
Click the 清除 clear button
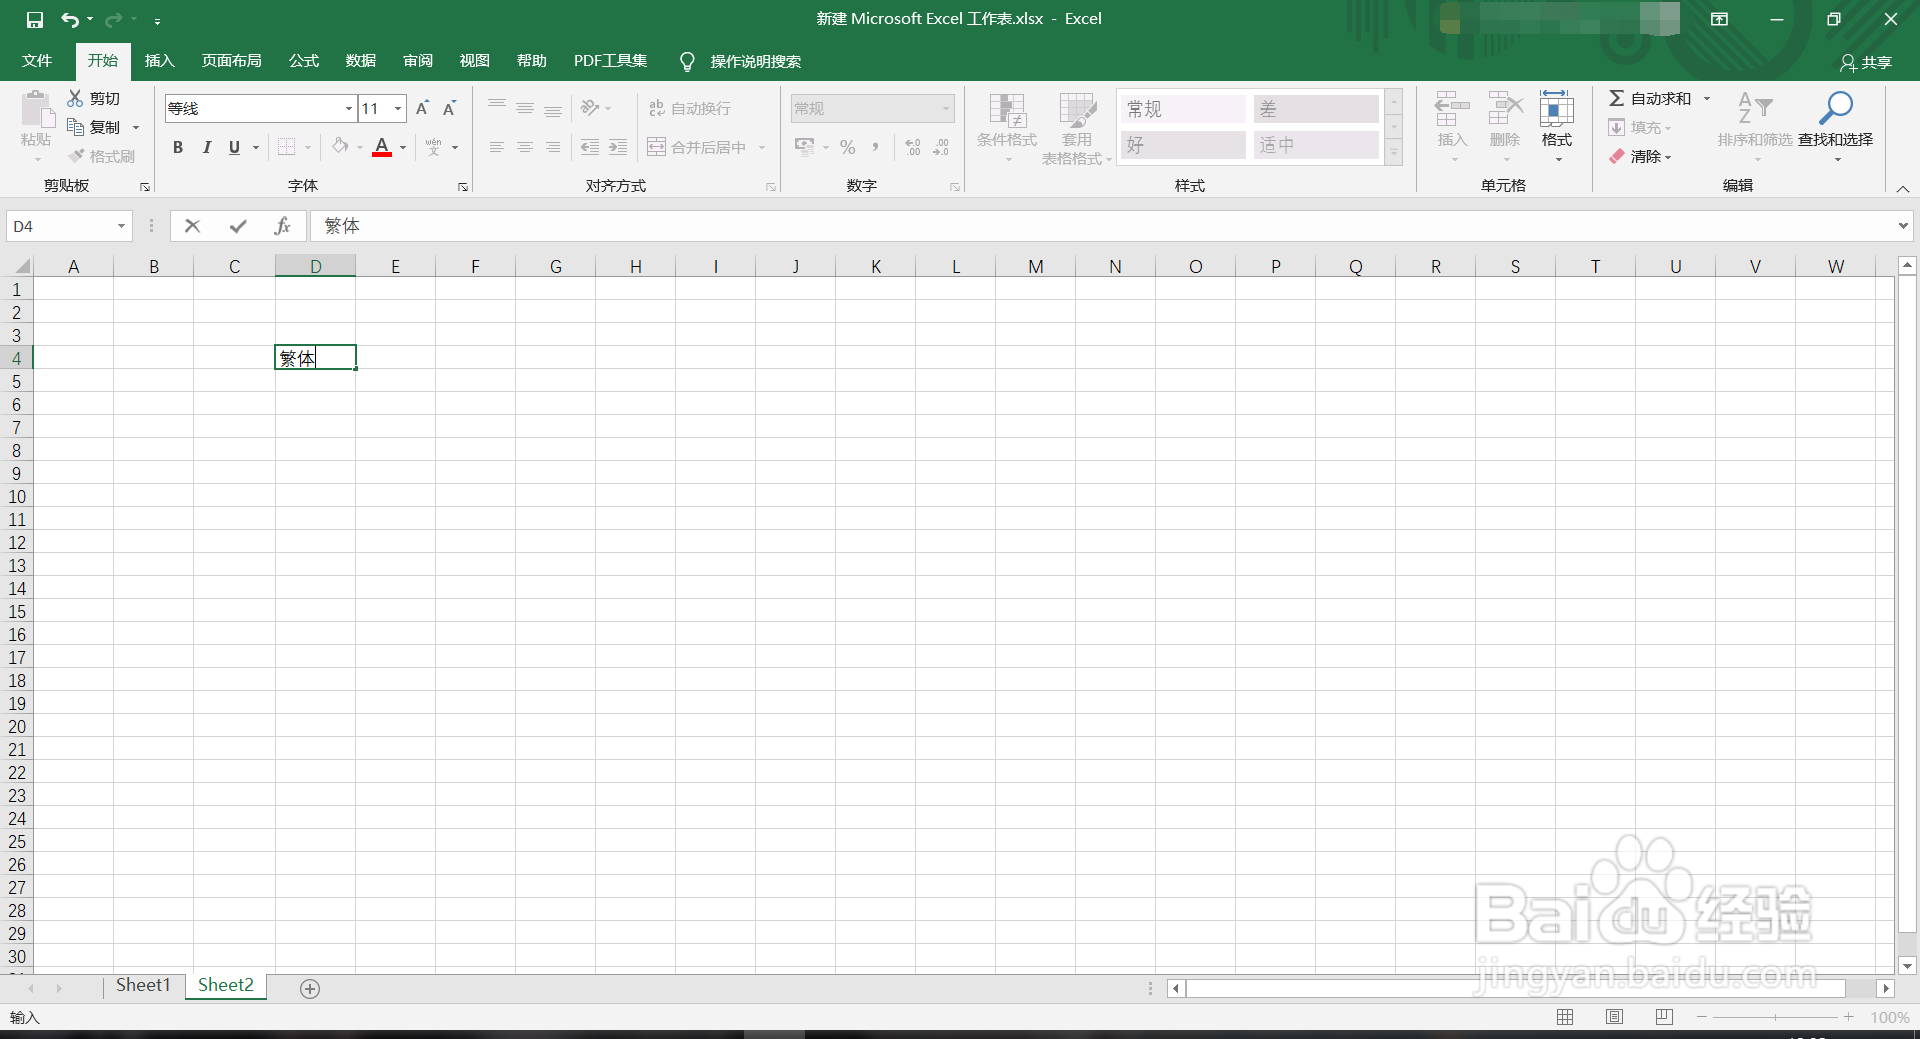tap(1640, 156)
